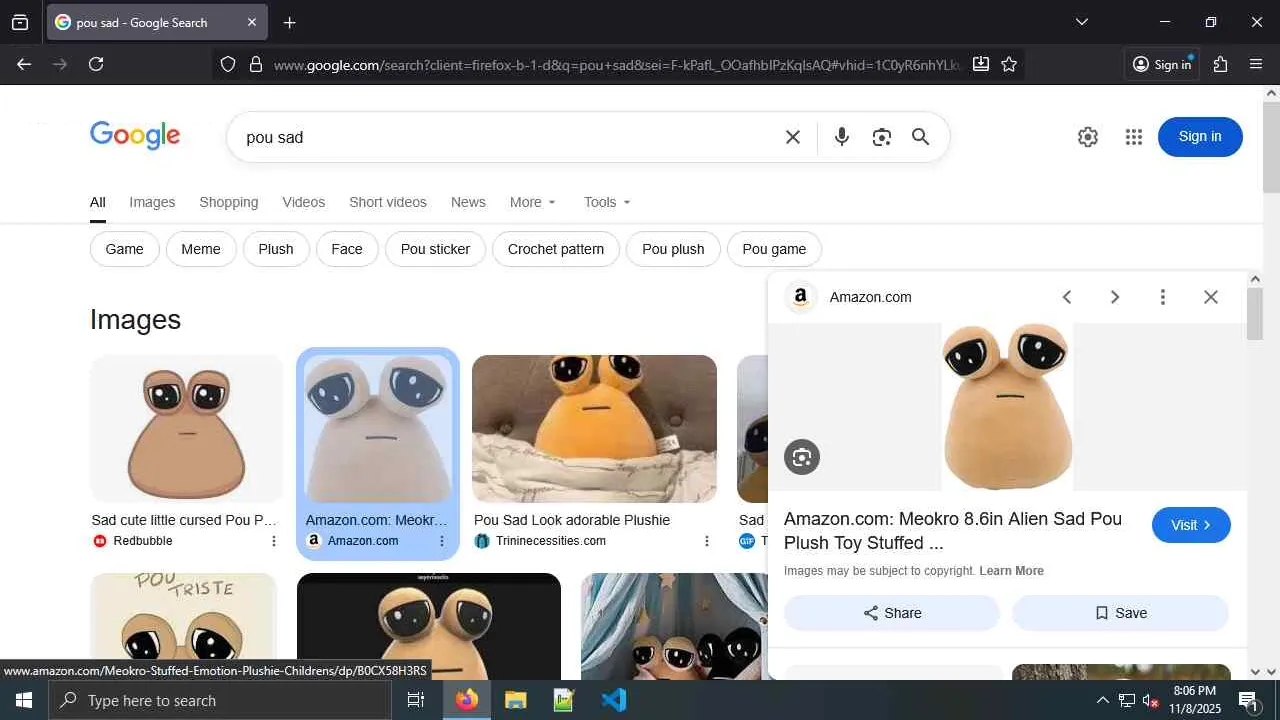Switch to the News tab
The width and height of the screenshot is (1280, 720).
[468, 202]
